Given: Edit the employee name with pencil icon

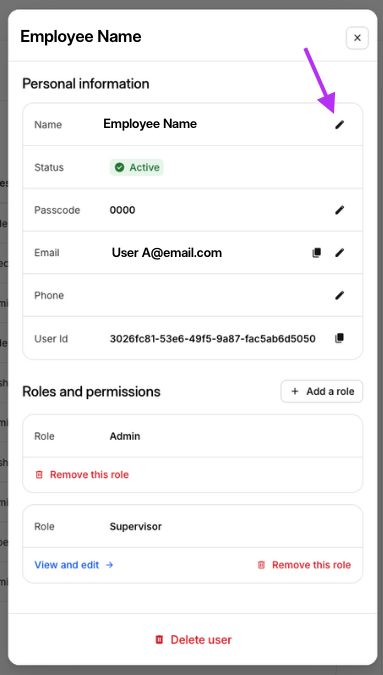Looking at the screenshot, I should 340,125.
